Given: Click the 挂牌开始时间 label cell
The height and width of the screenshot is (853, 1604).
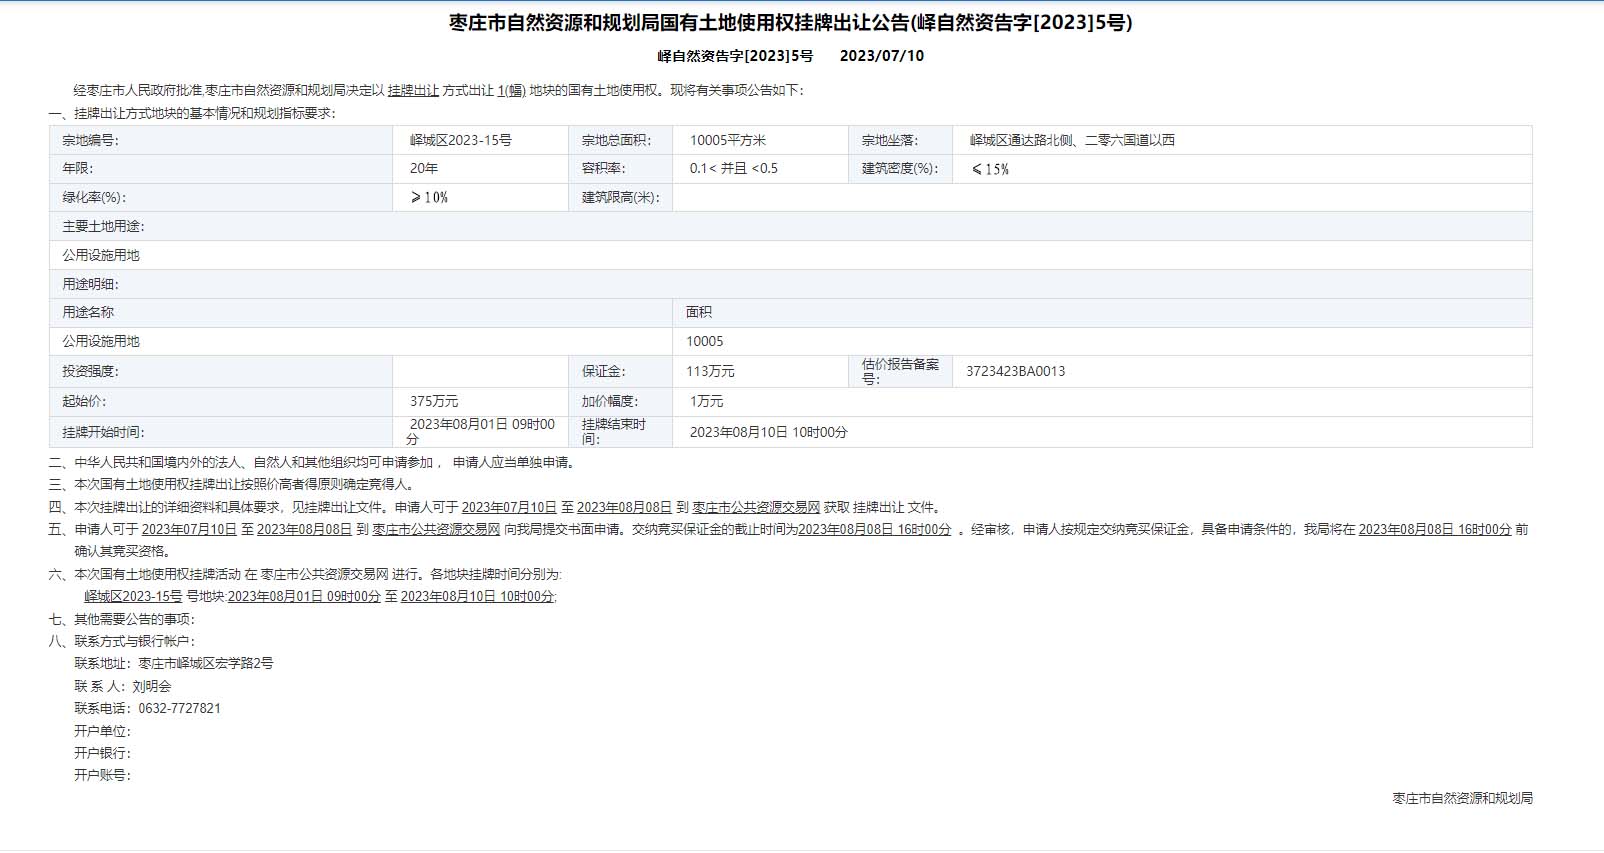Looking at the screenshot, I should [x=221, y=432].
